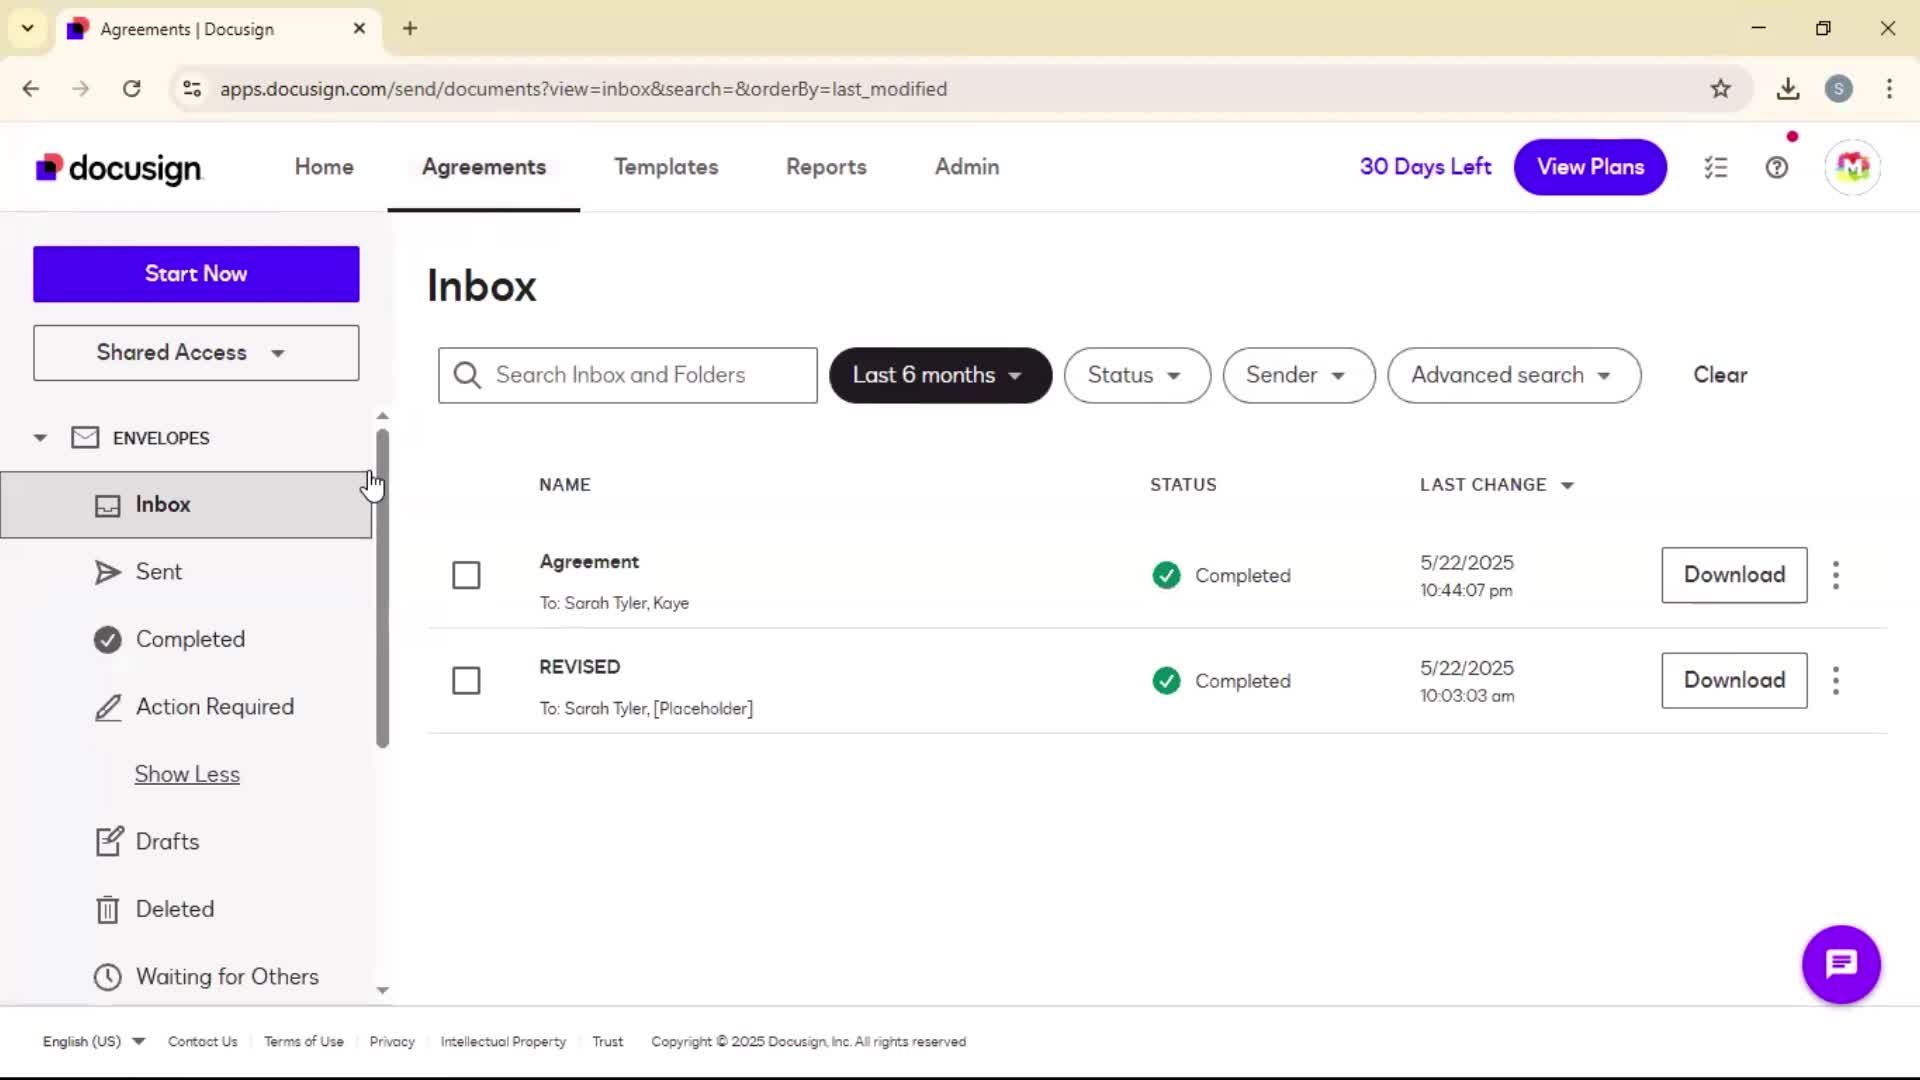Open the Advanced search dropdown

[1514, 375]
